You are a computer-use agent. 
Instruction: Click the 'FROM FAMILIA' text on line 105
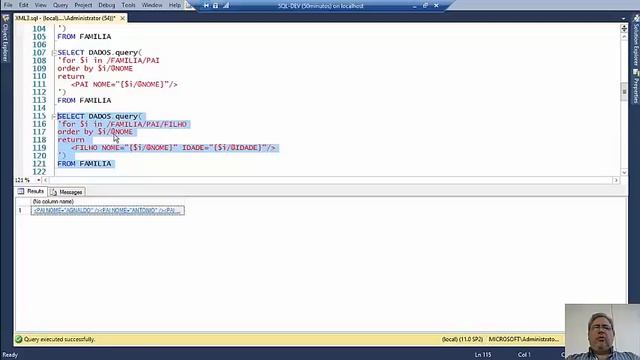click(84, 37)
